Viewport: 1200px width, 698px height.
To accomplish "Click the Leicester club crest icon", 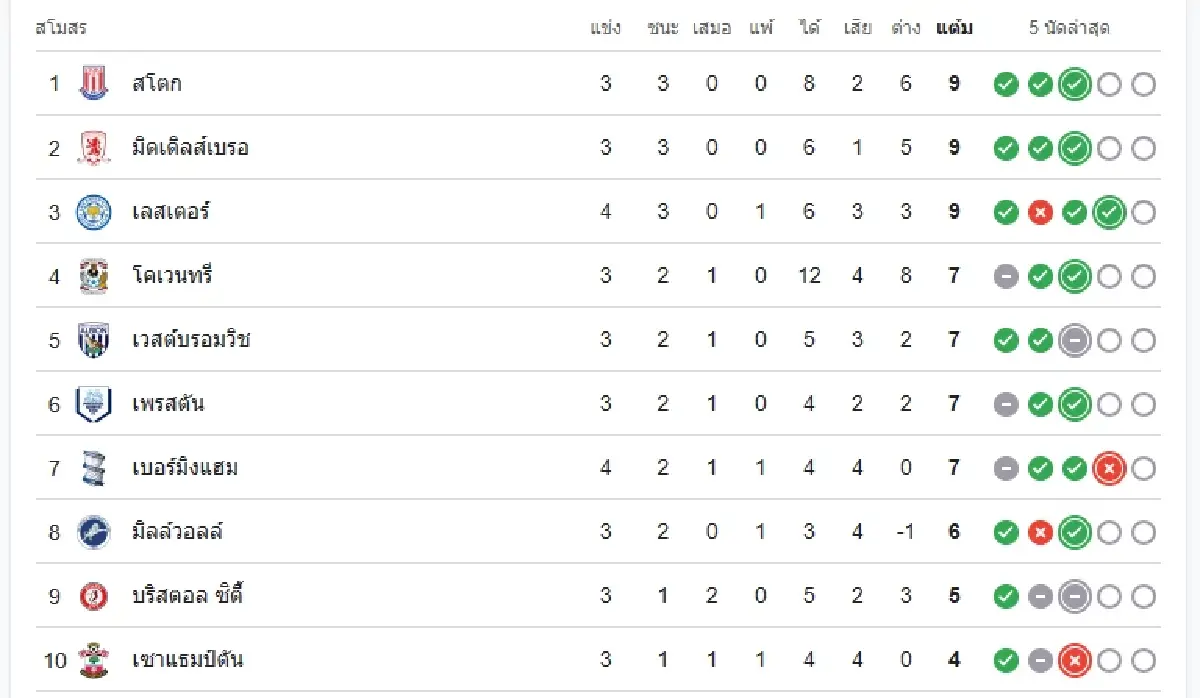I will 93,212.
